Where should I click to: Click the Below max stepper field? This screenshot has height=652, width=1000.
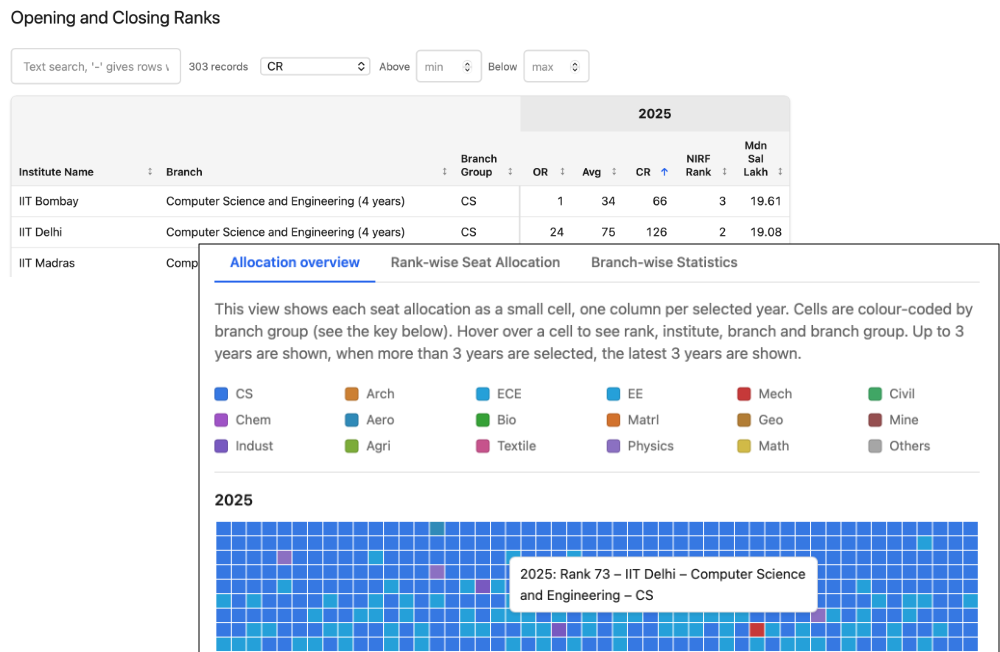pos(556,67)
